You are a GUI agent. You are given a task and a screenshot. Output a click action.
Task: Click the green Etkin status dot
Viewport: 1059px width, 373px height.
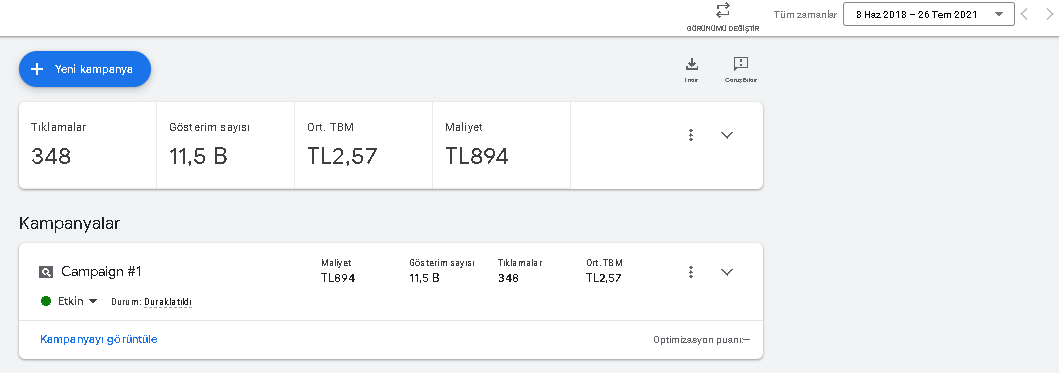click(x=46, y=301)
